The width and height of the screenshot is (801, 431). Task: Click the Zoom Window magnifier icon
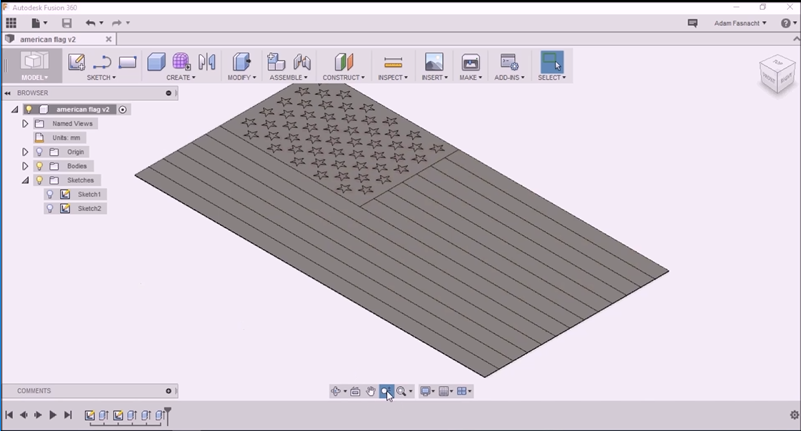[402, 391]
